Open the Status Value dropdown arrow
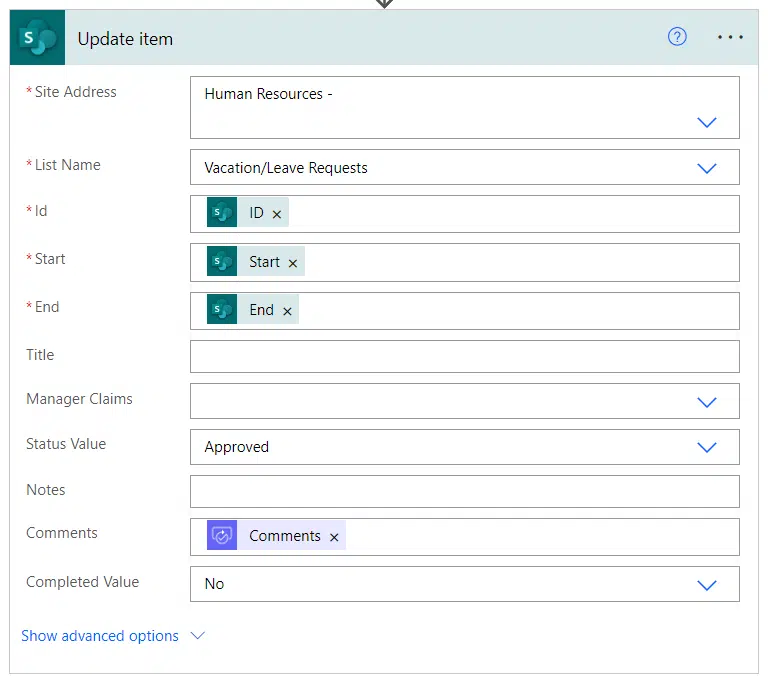This screenshot has height=682, width=768. coord(707,447)
